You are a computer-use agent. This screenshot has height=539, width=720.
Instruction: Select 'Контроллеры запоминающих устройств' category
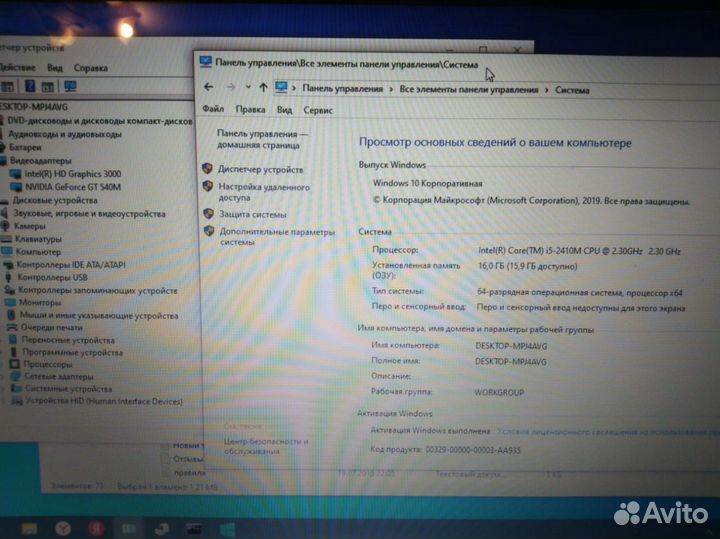[97, 290]
